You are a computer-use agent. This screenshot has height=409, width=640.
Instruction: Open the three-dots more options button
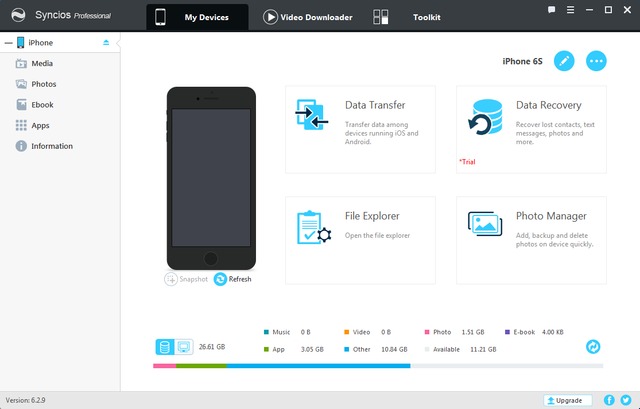596,61
